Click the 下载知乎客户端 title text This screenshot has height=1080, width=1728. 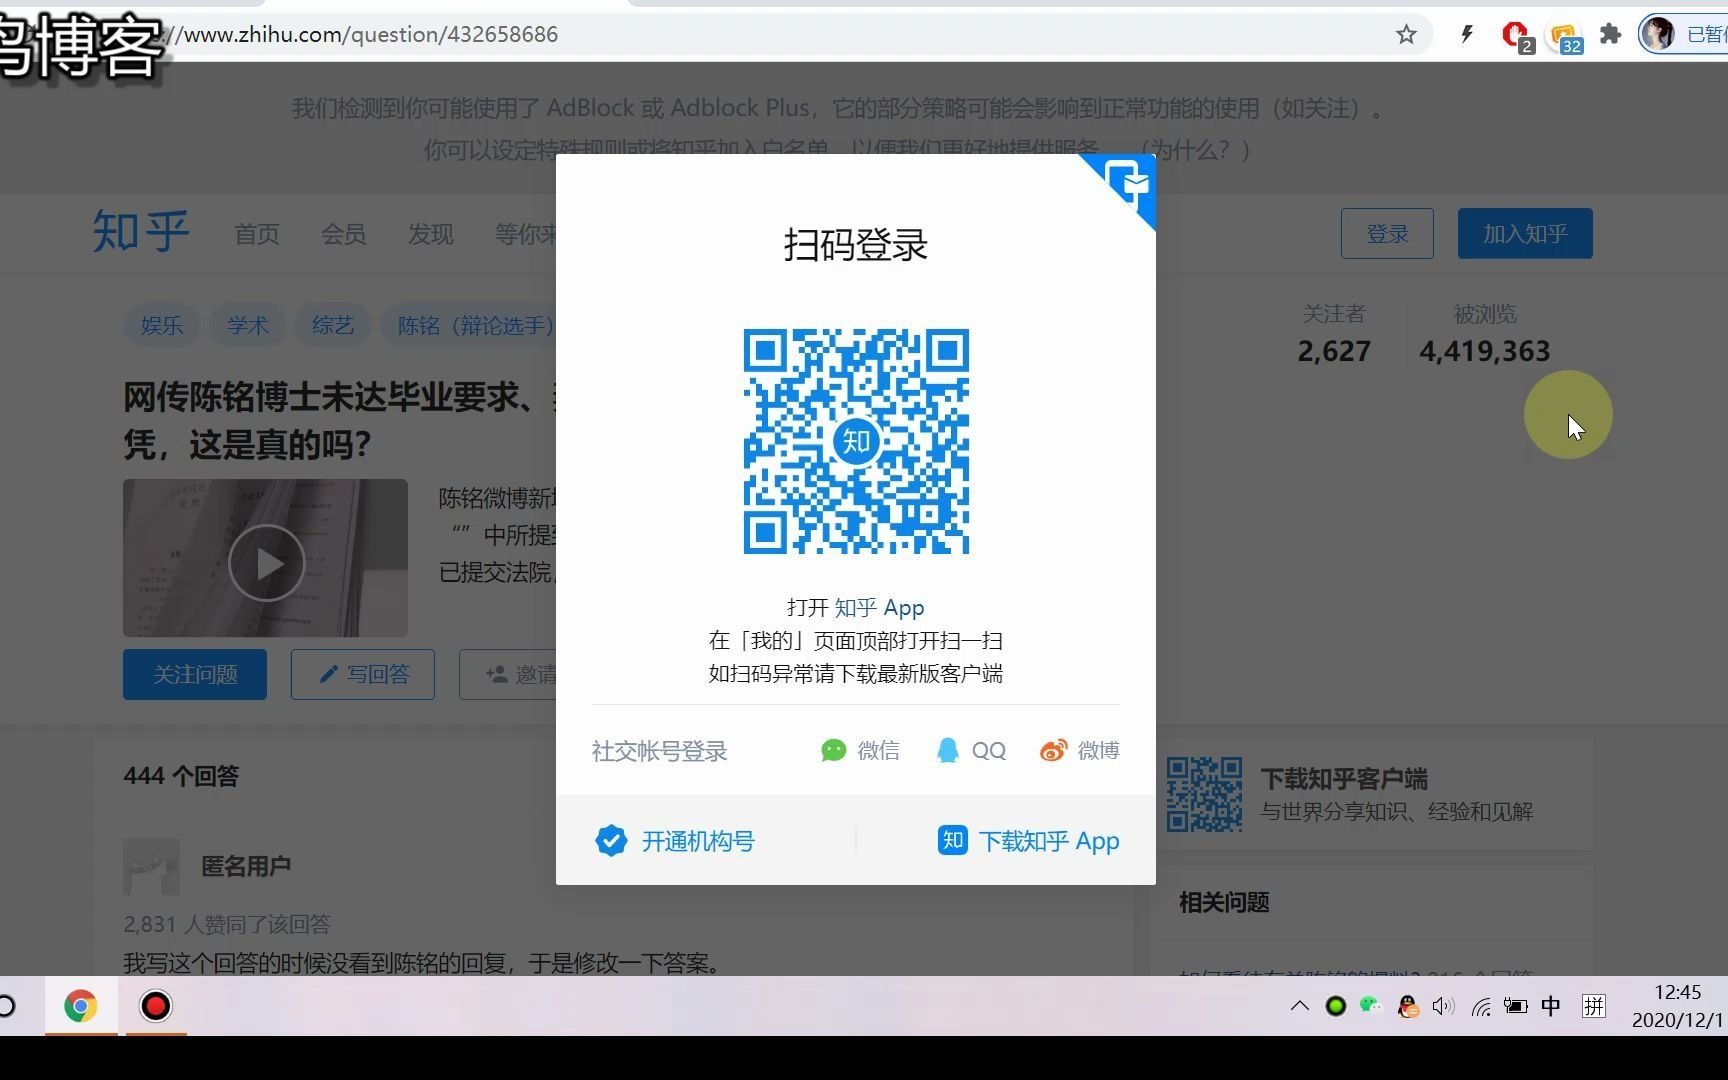pyautogui.click(x=1344, y=779)
